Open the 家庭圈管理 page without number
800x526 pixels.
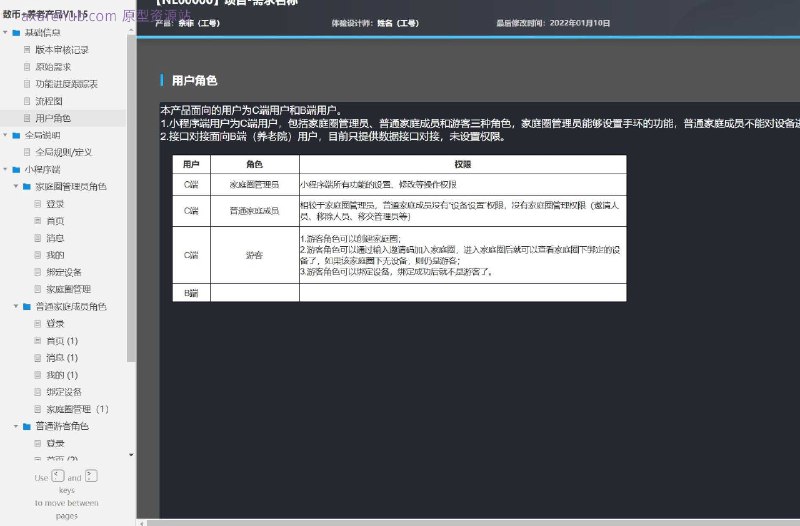click(x=69, y=289)
